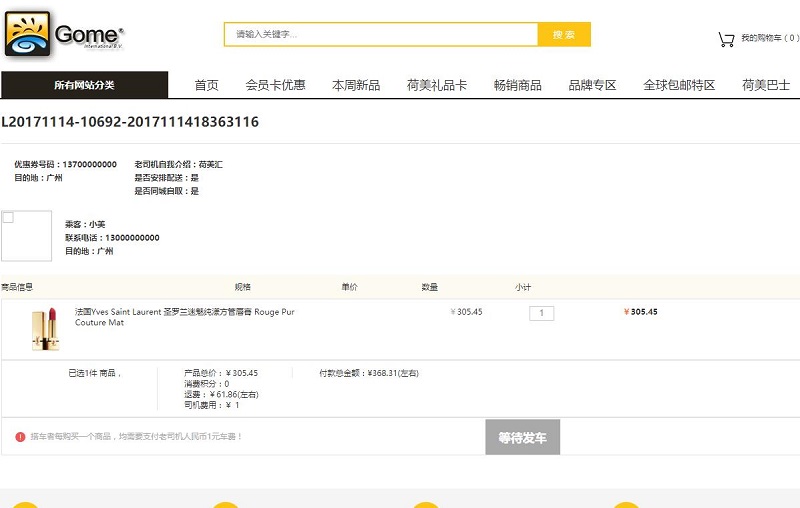Click the one-yuan fare notice text
Image resolution: width=800 pixels, height=508 pixels.
pos(136,437)
